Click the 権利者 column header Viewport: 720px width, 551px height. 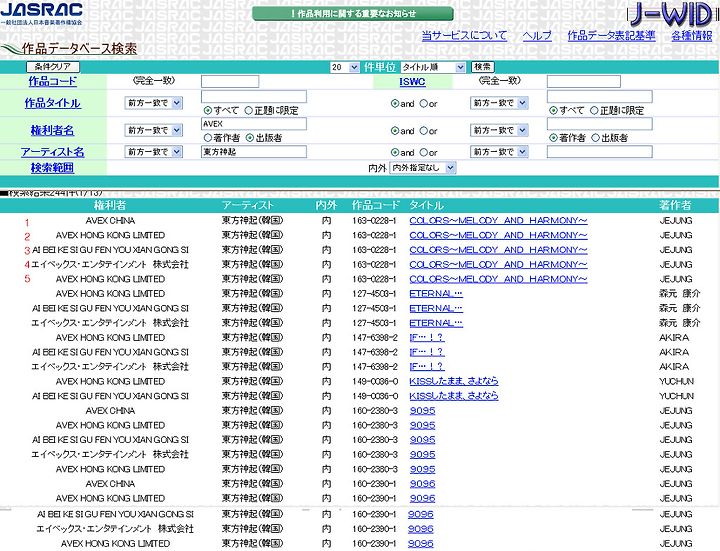pyautogui.click(x=110, y=205)
